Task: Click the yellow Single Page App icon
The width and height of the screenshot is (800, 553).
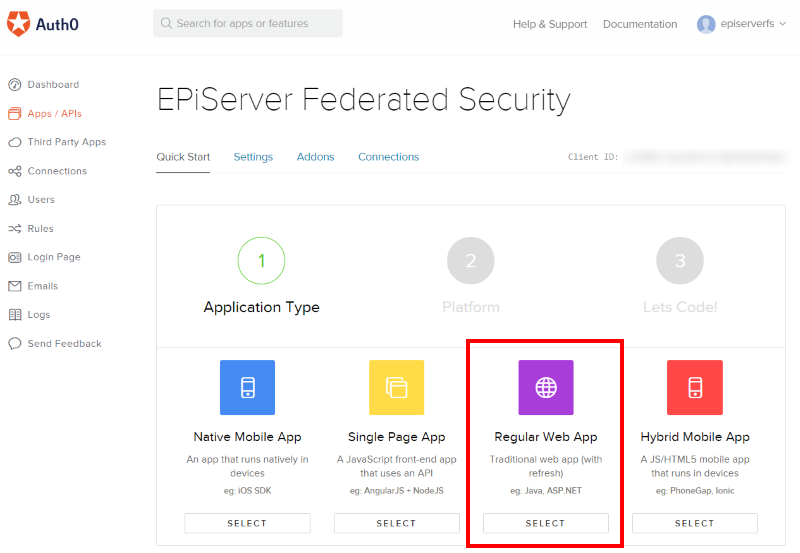Action: tap(396, 388)
